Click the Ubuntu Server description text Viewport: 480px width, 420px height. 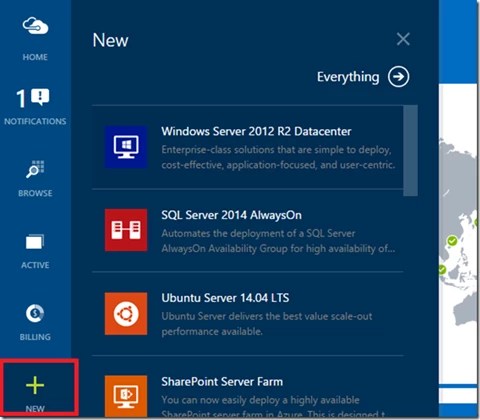click(x=267, y=324)
